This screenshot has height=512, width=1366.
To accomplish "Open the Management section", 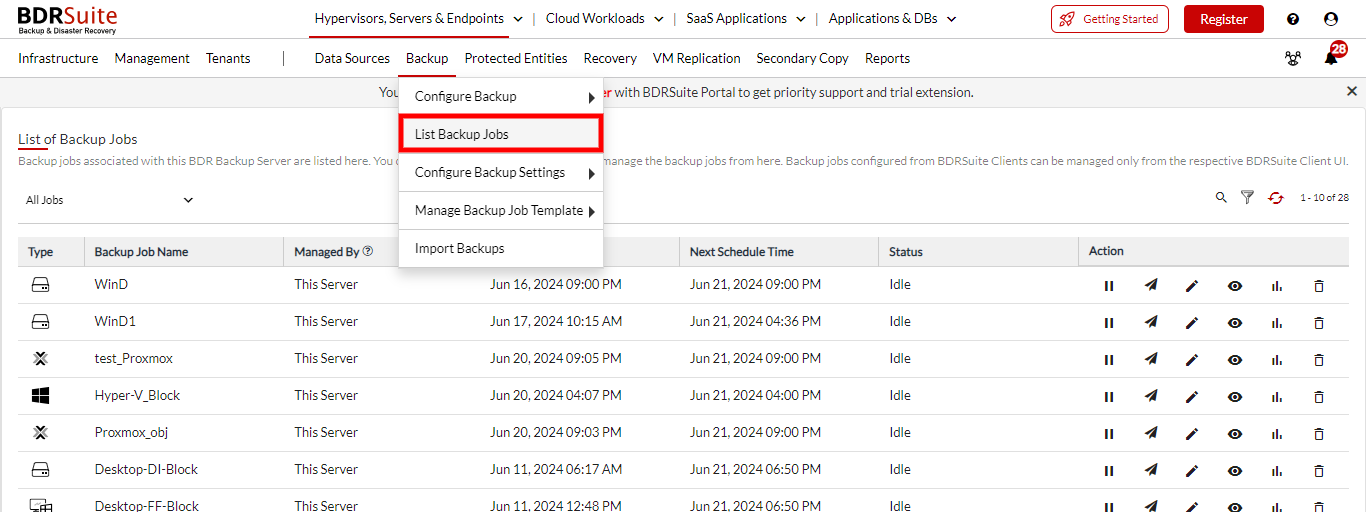I will [x=152, y=58].
